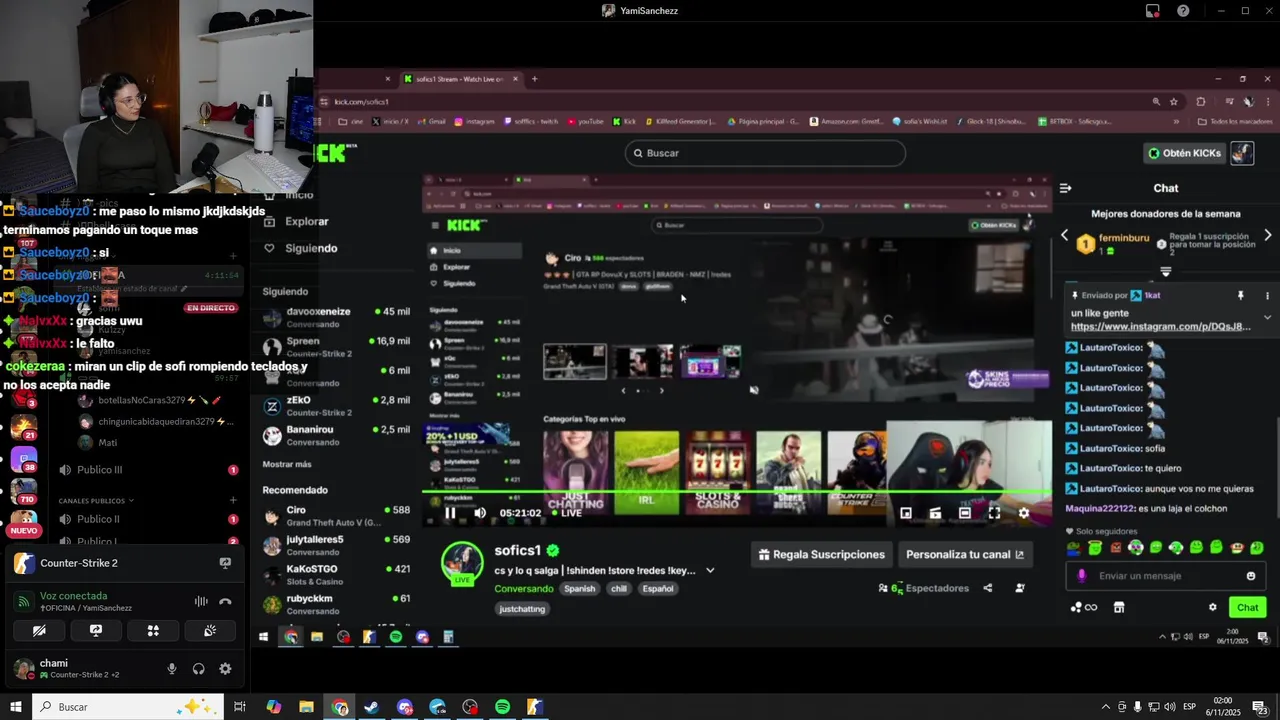The width and height of the screenshot is (1280, 720).
Task: Open the pinned instagram.com link
Action: (x=1160, y=327)
